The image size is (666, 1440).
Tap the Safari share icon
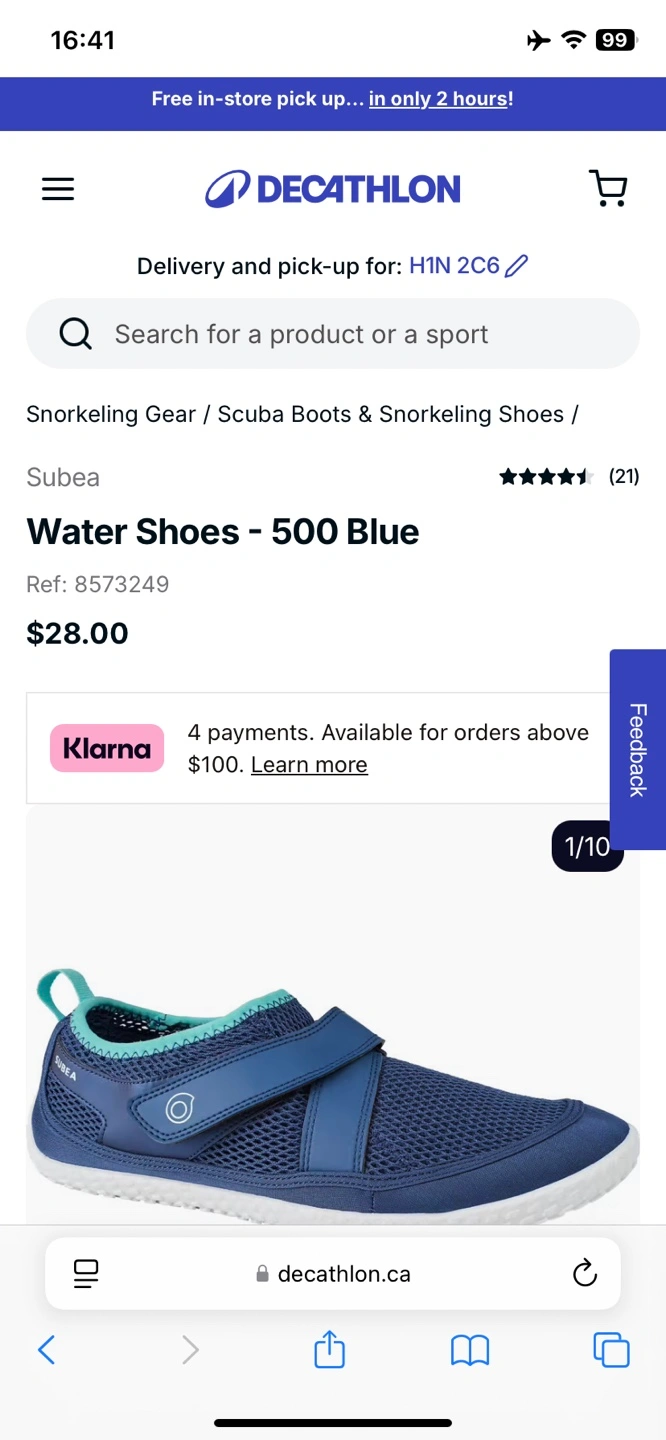[x=329, y=1351]
